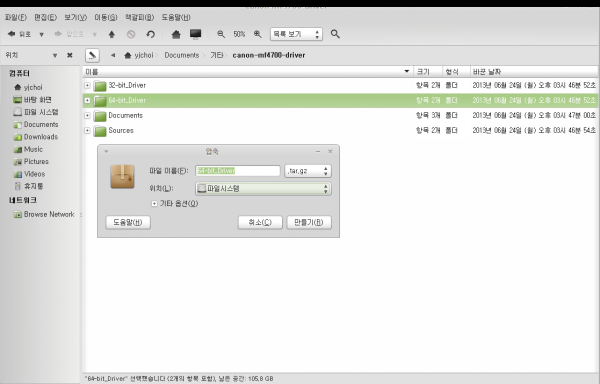
Task: Click the path bar left scroll arrow
Action: 113,55
